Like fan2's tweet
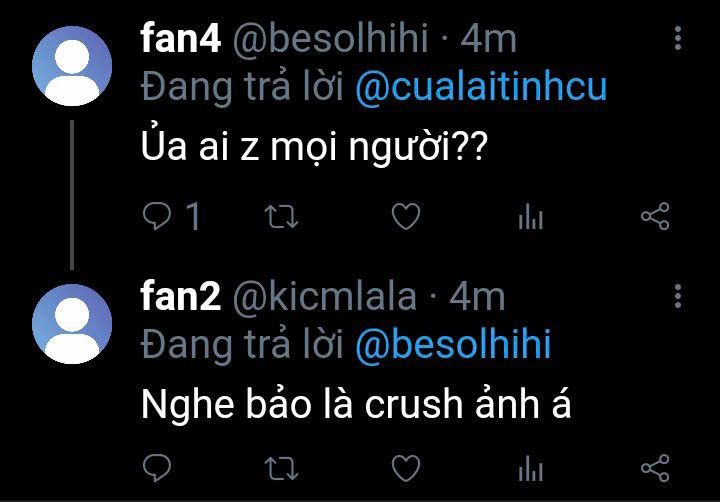 pos(405,468)
